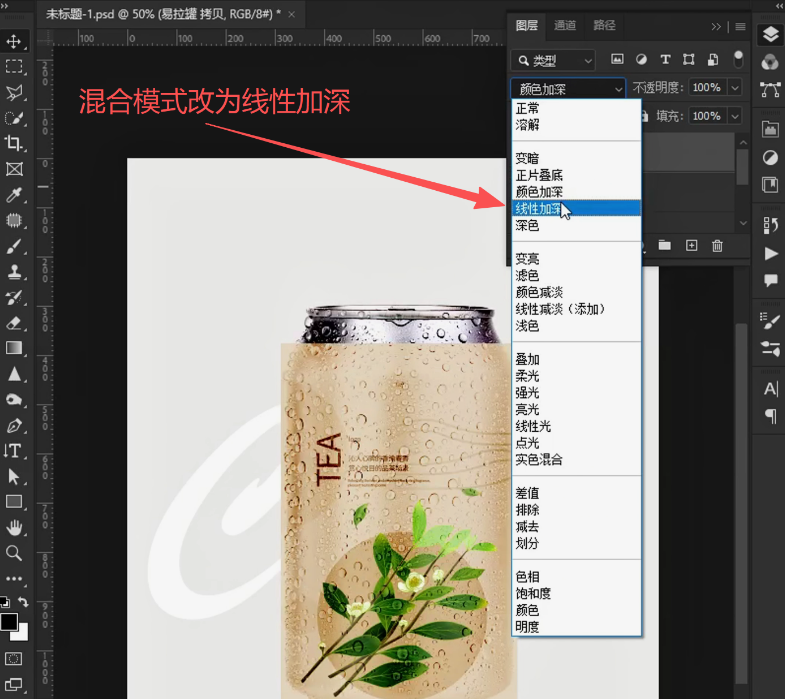
Task: Choose 正片叠底 blend mode
Action: pos(576,175)
